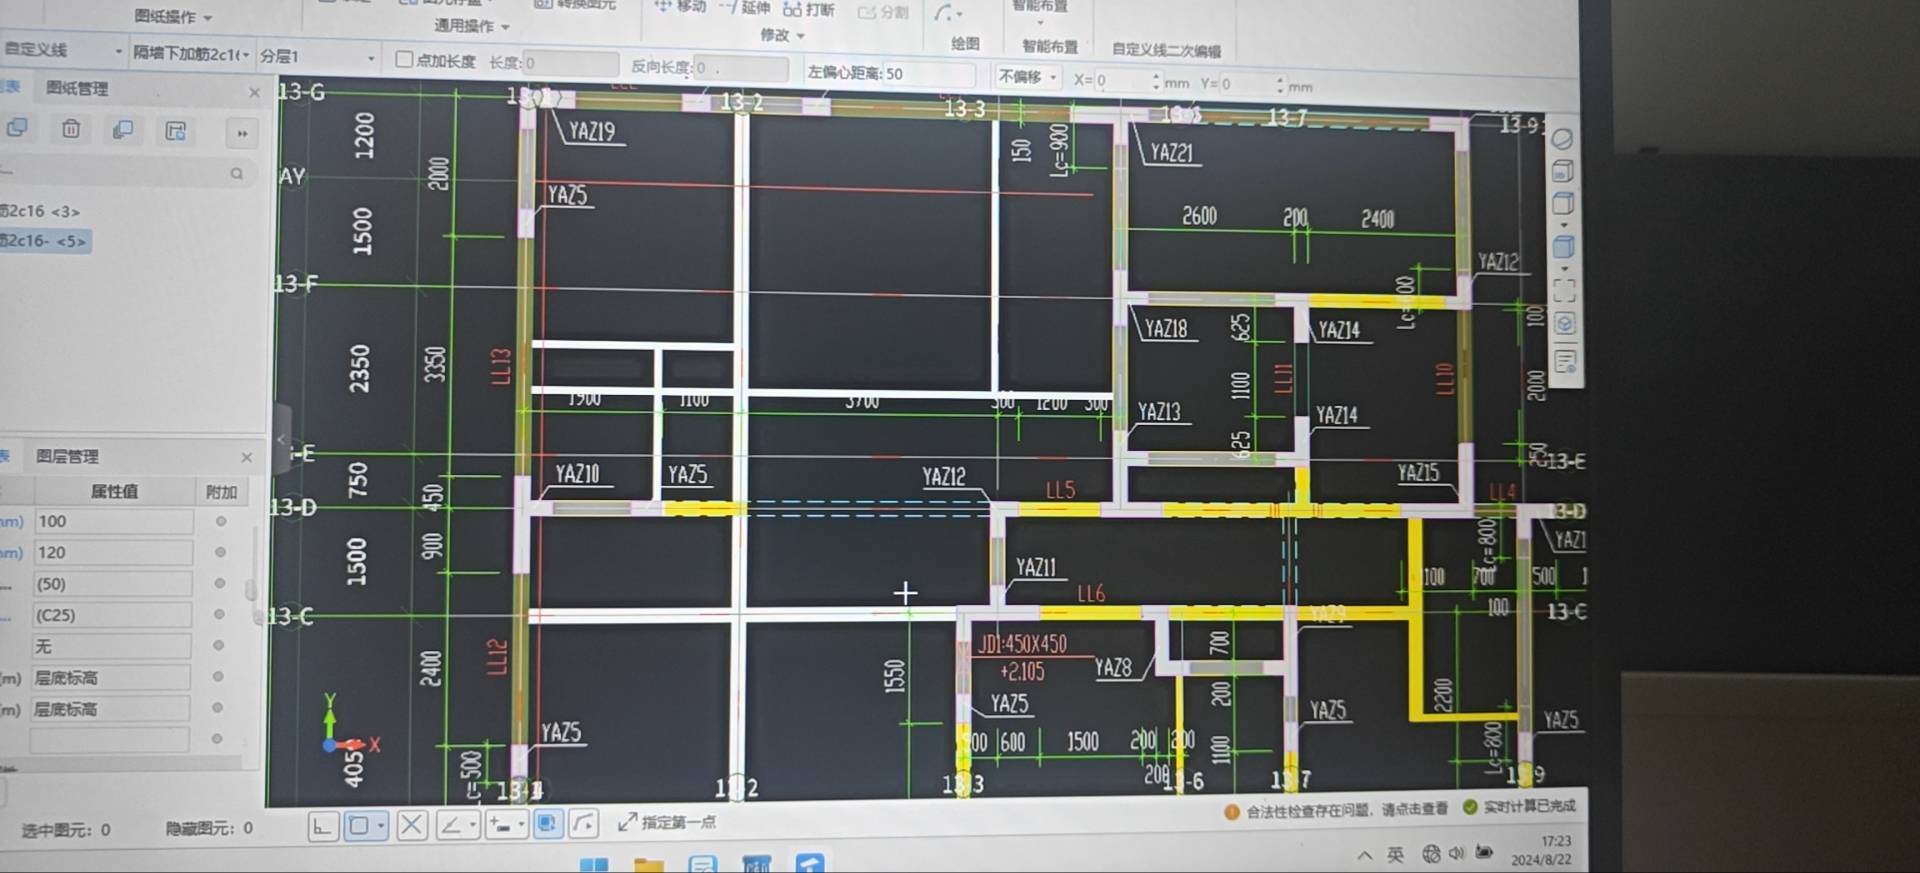Click the copy-drawing icon in 图纸管理 toolbar
Screen dimensions: 1920x873
(17, 128)
